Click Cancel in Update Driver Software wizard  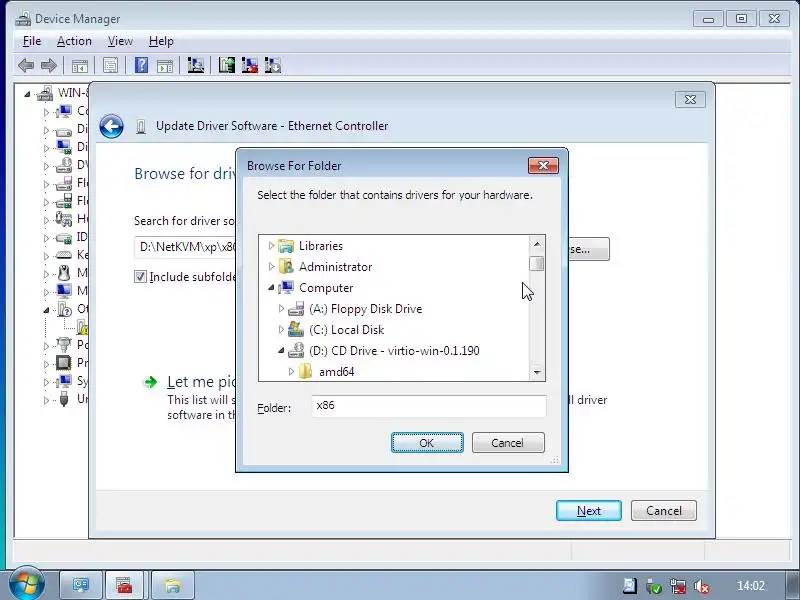[663, 510]
